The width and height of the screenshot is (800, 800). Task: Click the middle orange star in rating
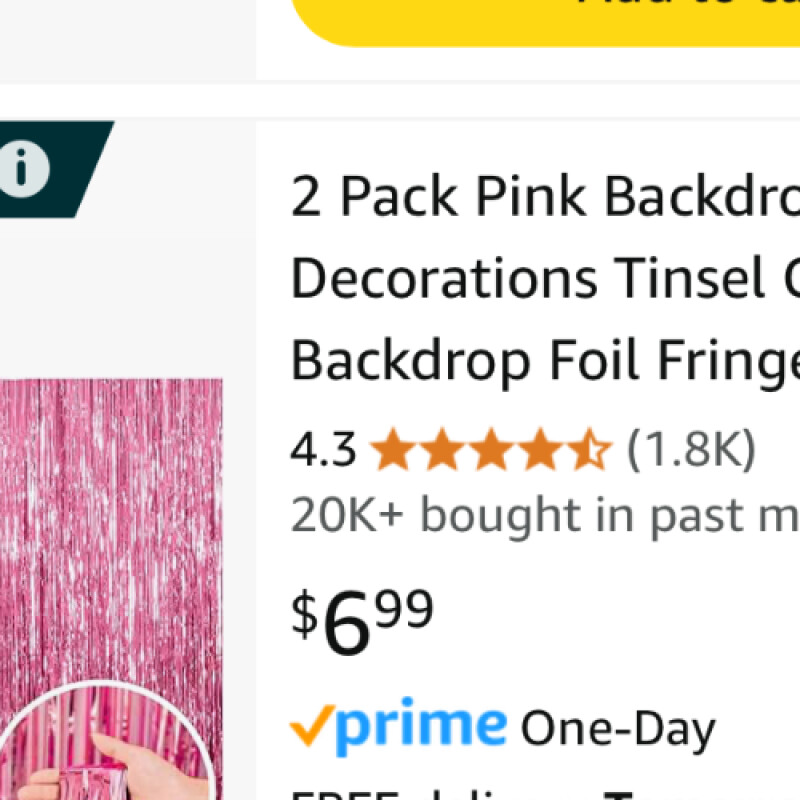491,451
